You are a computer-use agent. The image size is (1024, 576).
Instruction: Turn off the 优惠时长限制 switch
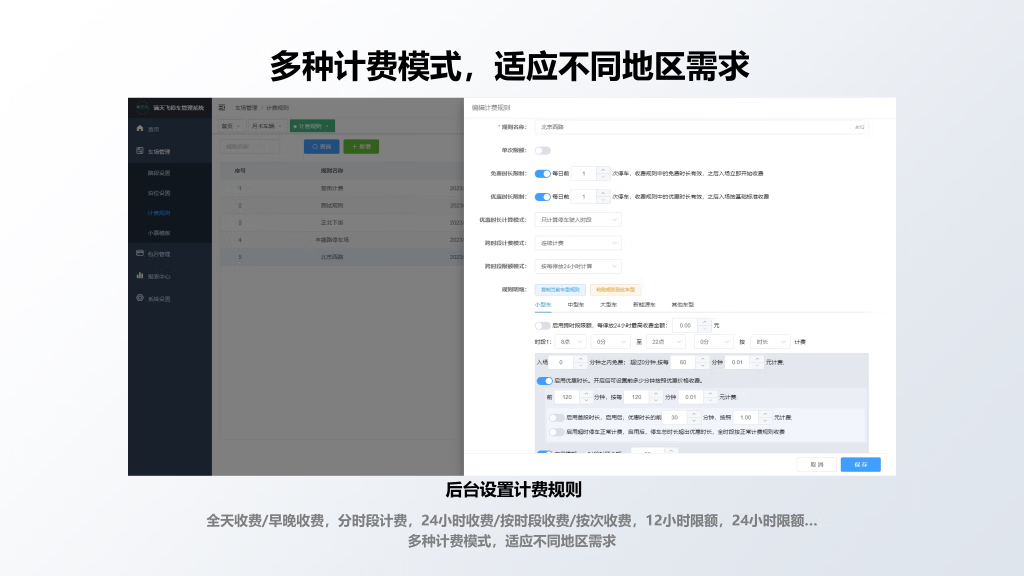(x=543, y=196)
